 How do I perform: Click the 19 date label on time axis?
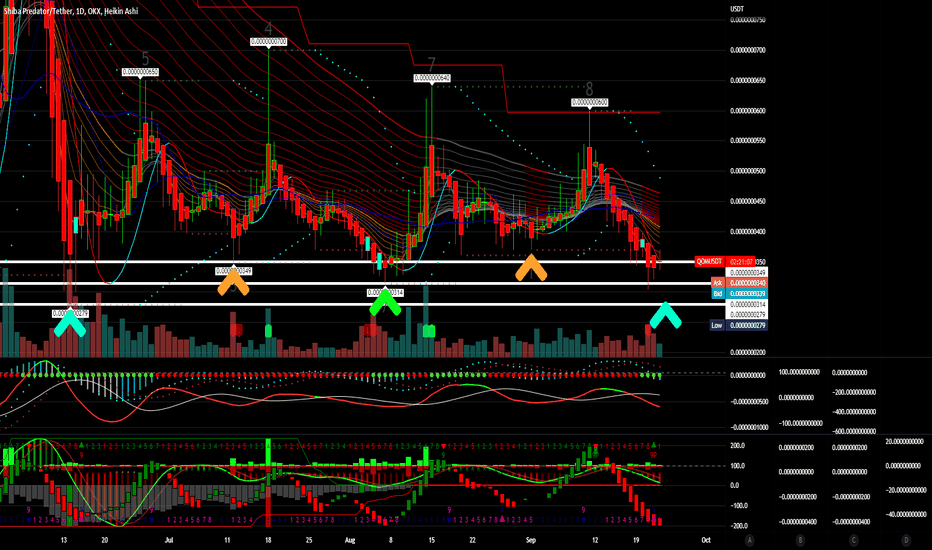coord(636,540)
